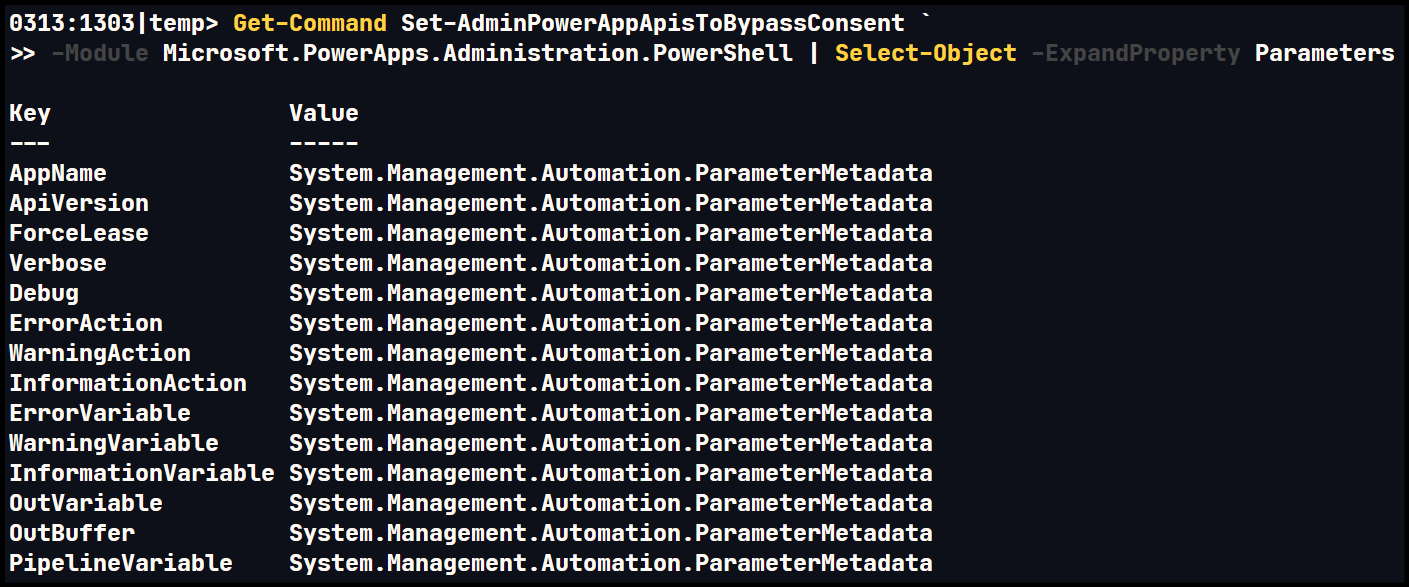This screenshot has height=587, width=1409.
Task: Click the Key column header
Action: coord(30,113)
